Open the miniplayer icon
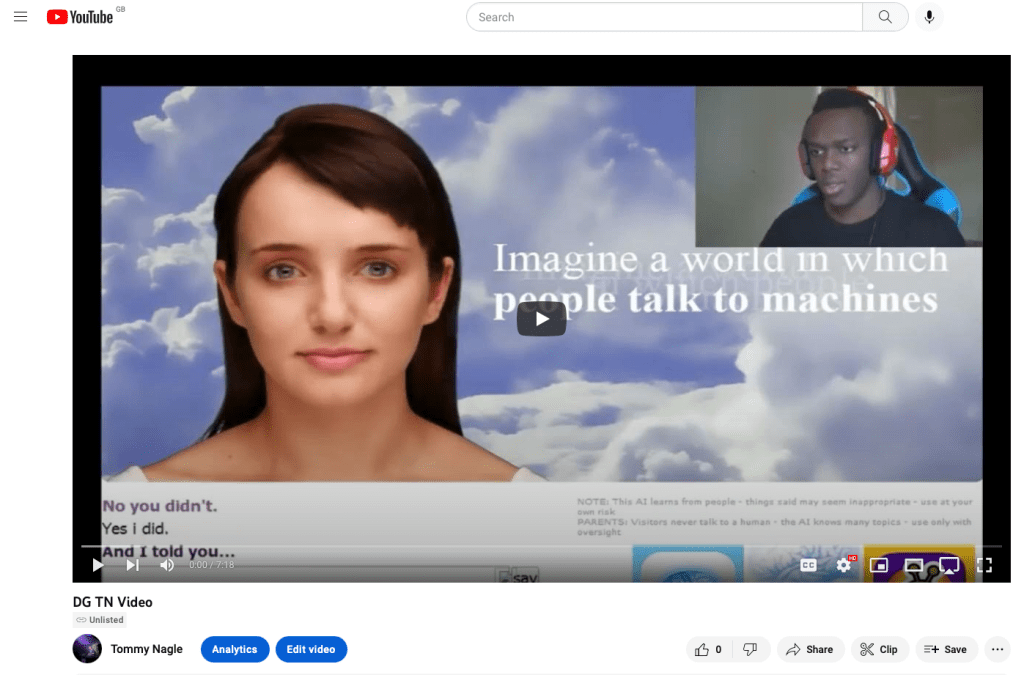 point(879,565)
